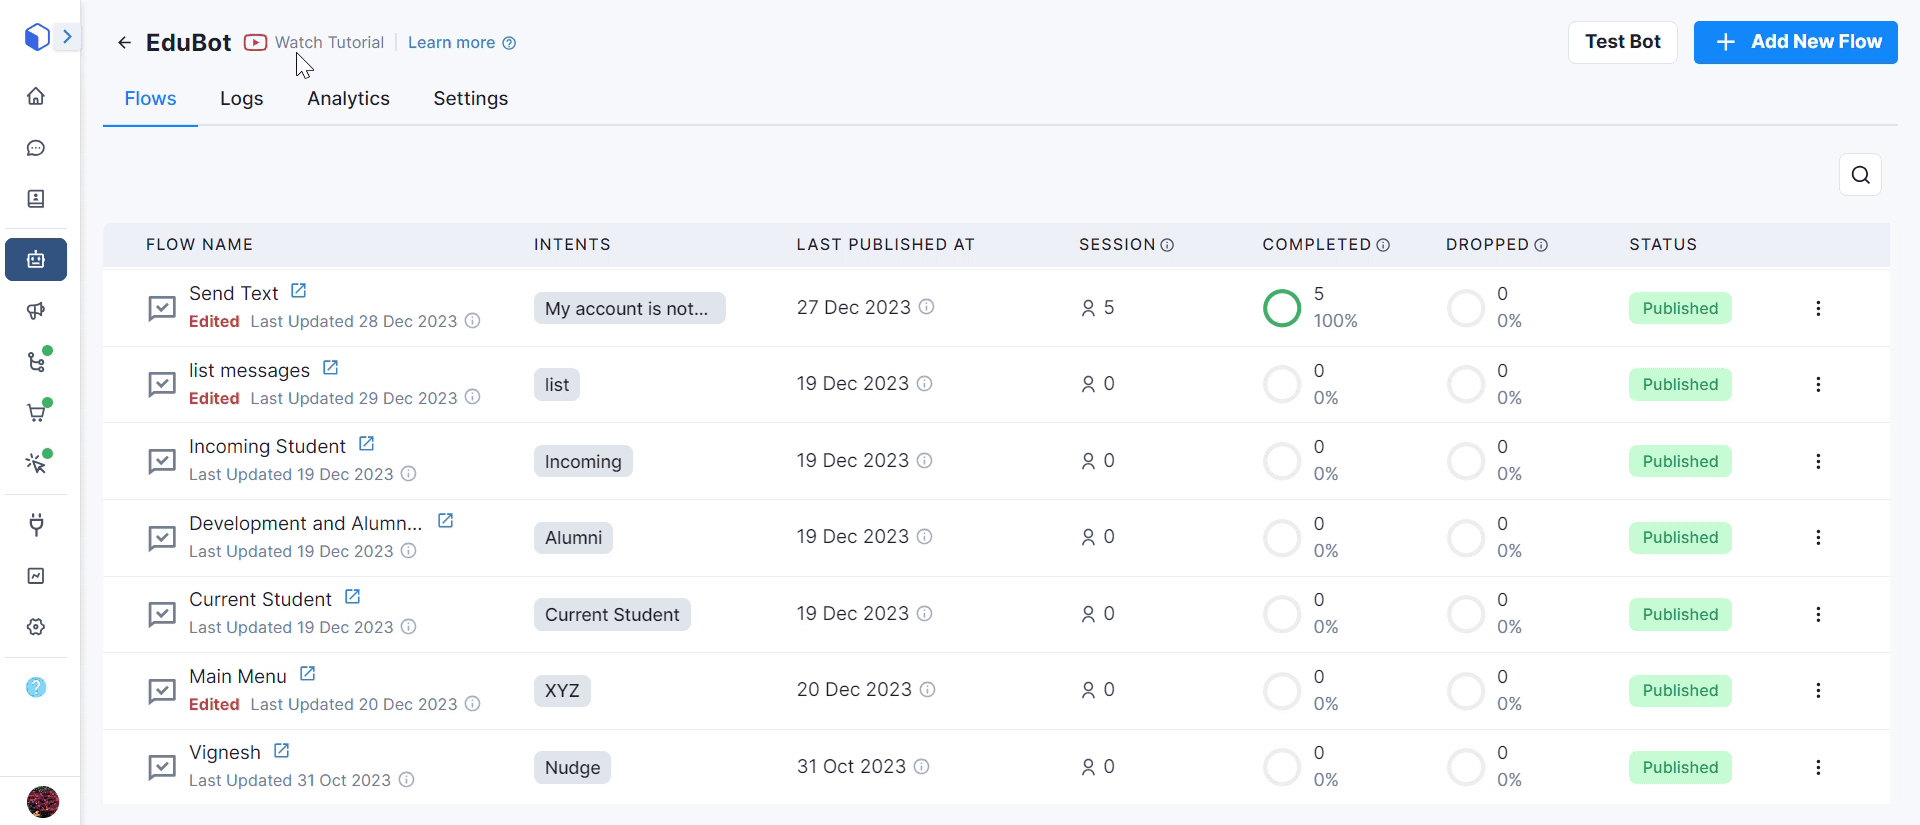Viewport: 1920px width, 825px height.
Task: Open three-dot menu for Vignesh flow
Action: [1818, 767]
